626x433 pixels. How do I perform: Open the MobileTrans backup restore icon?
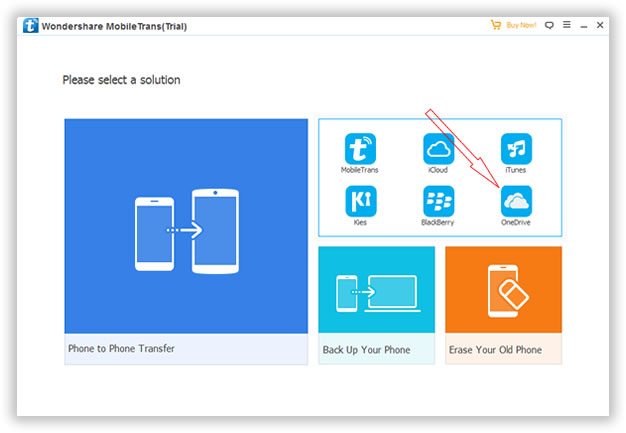click(360, 149)
